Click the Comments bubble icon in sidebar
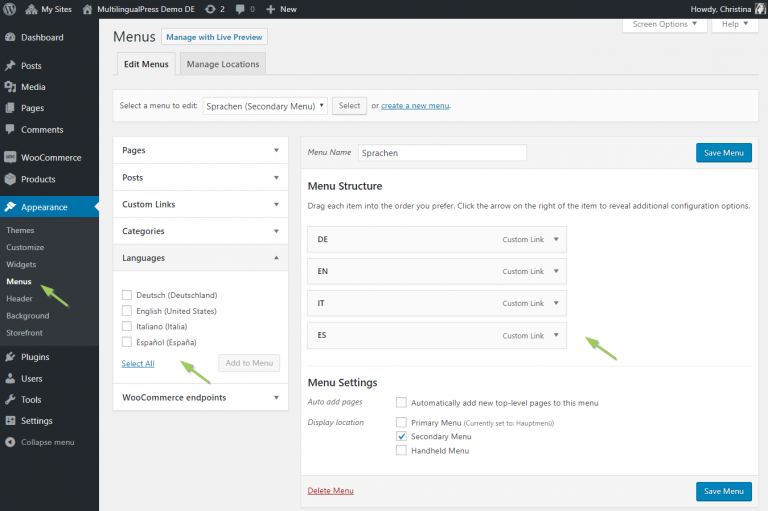The width and height of the screenshot is (768, 511). 10,130
